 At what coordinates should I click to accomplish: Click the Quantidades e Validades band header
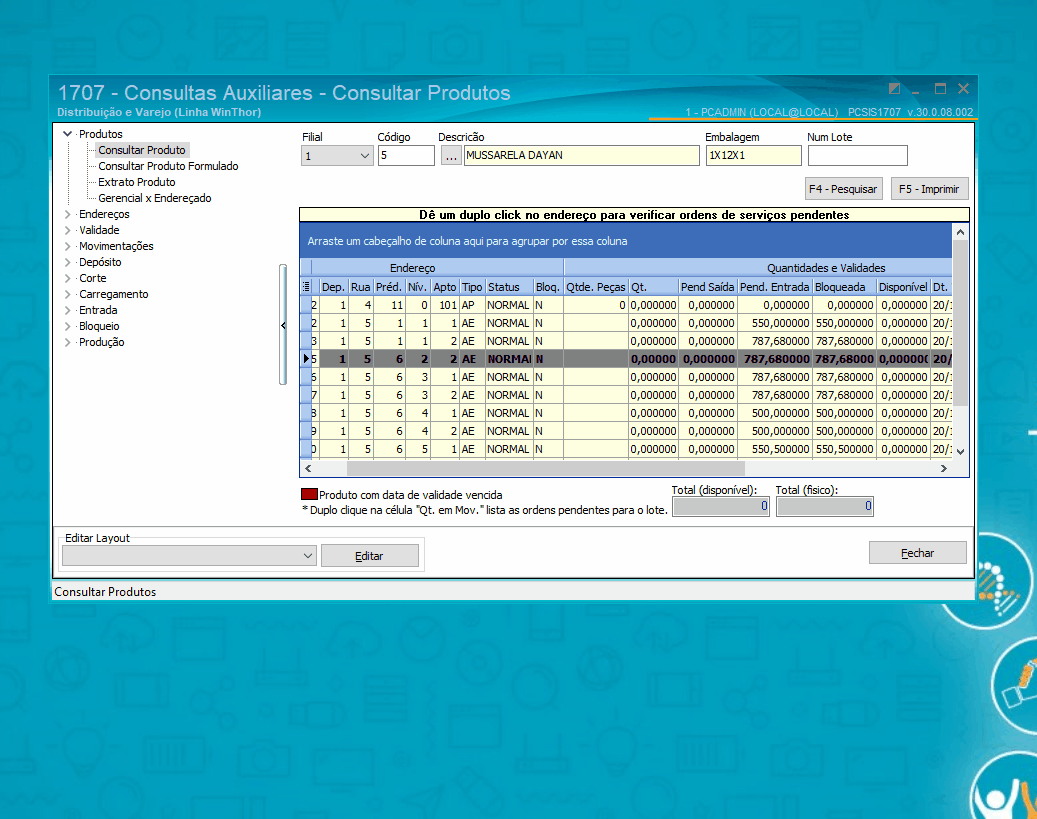click(759, 268)
